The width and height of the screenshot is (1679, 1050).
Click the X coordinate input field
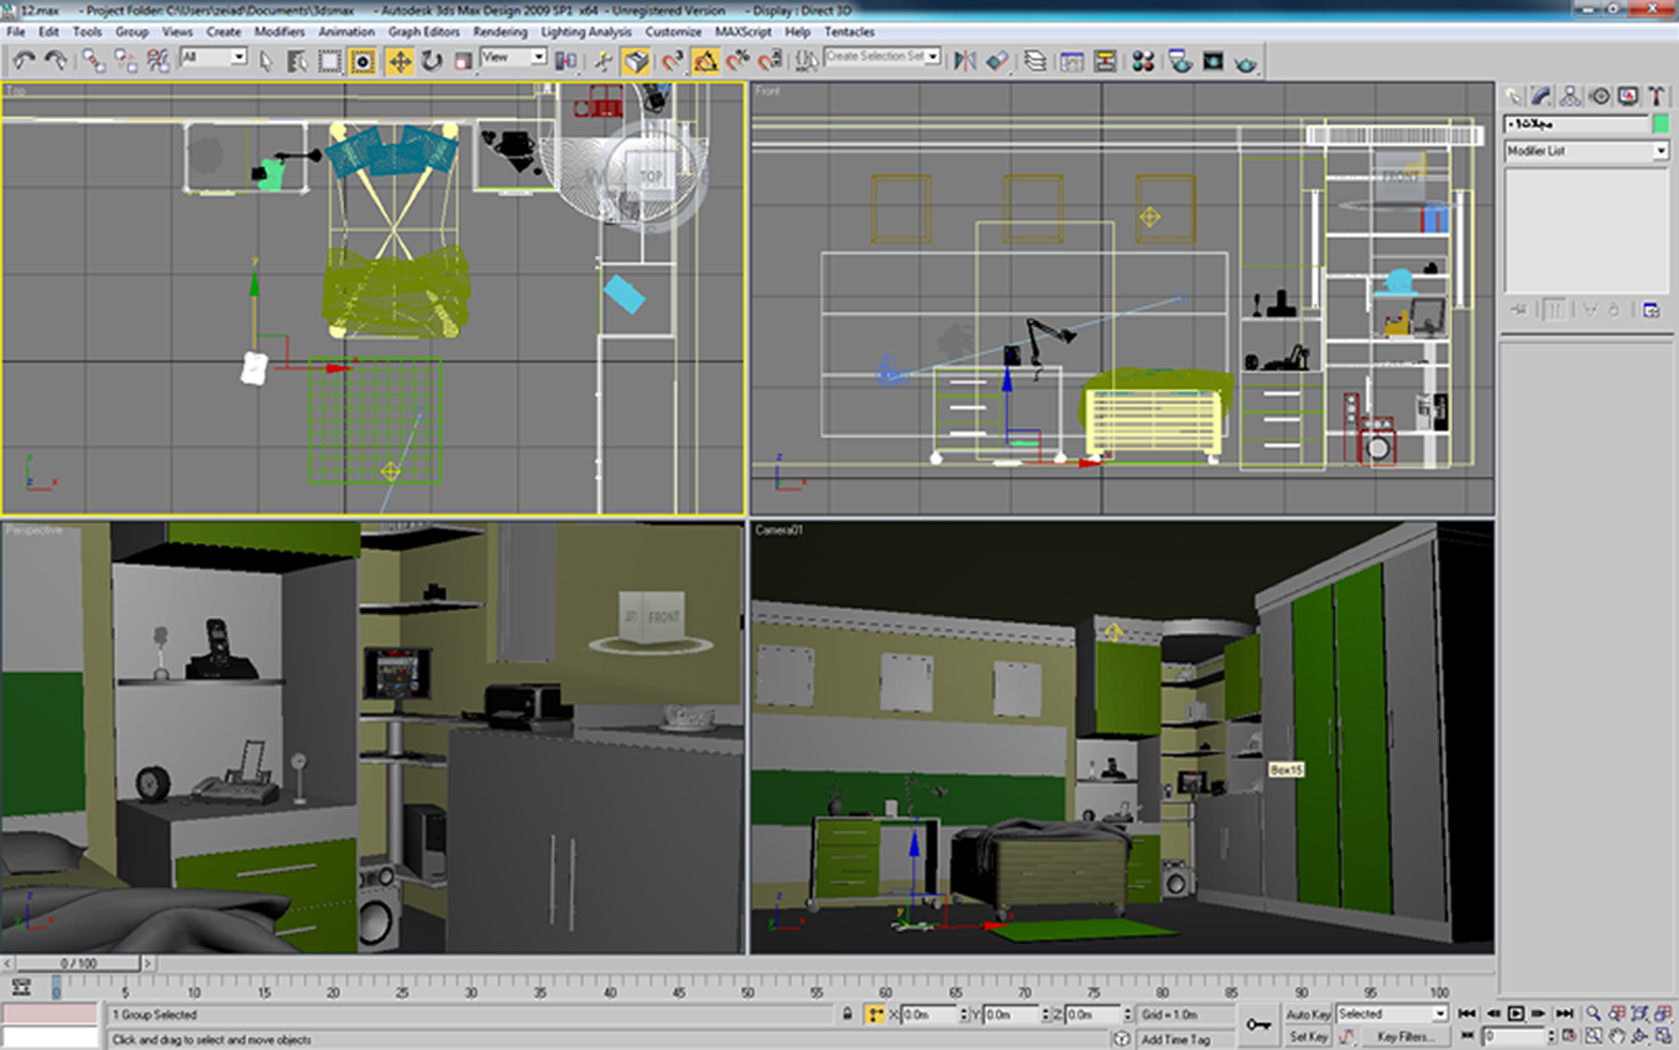point(930,1015)
